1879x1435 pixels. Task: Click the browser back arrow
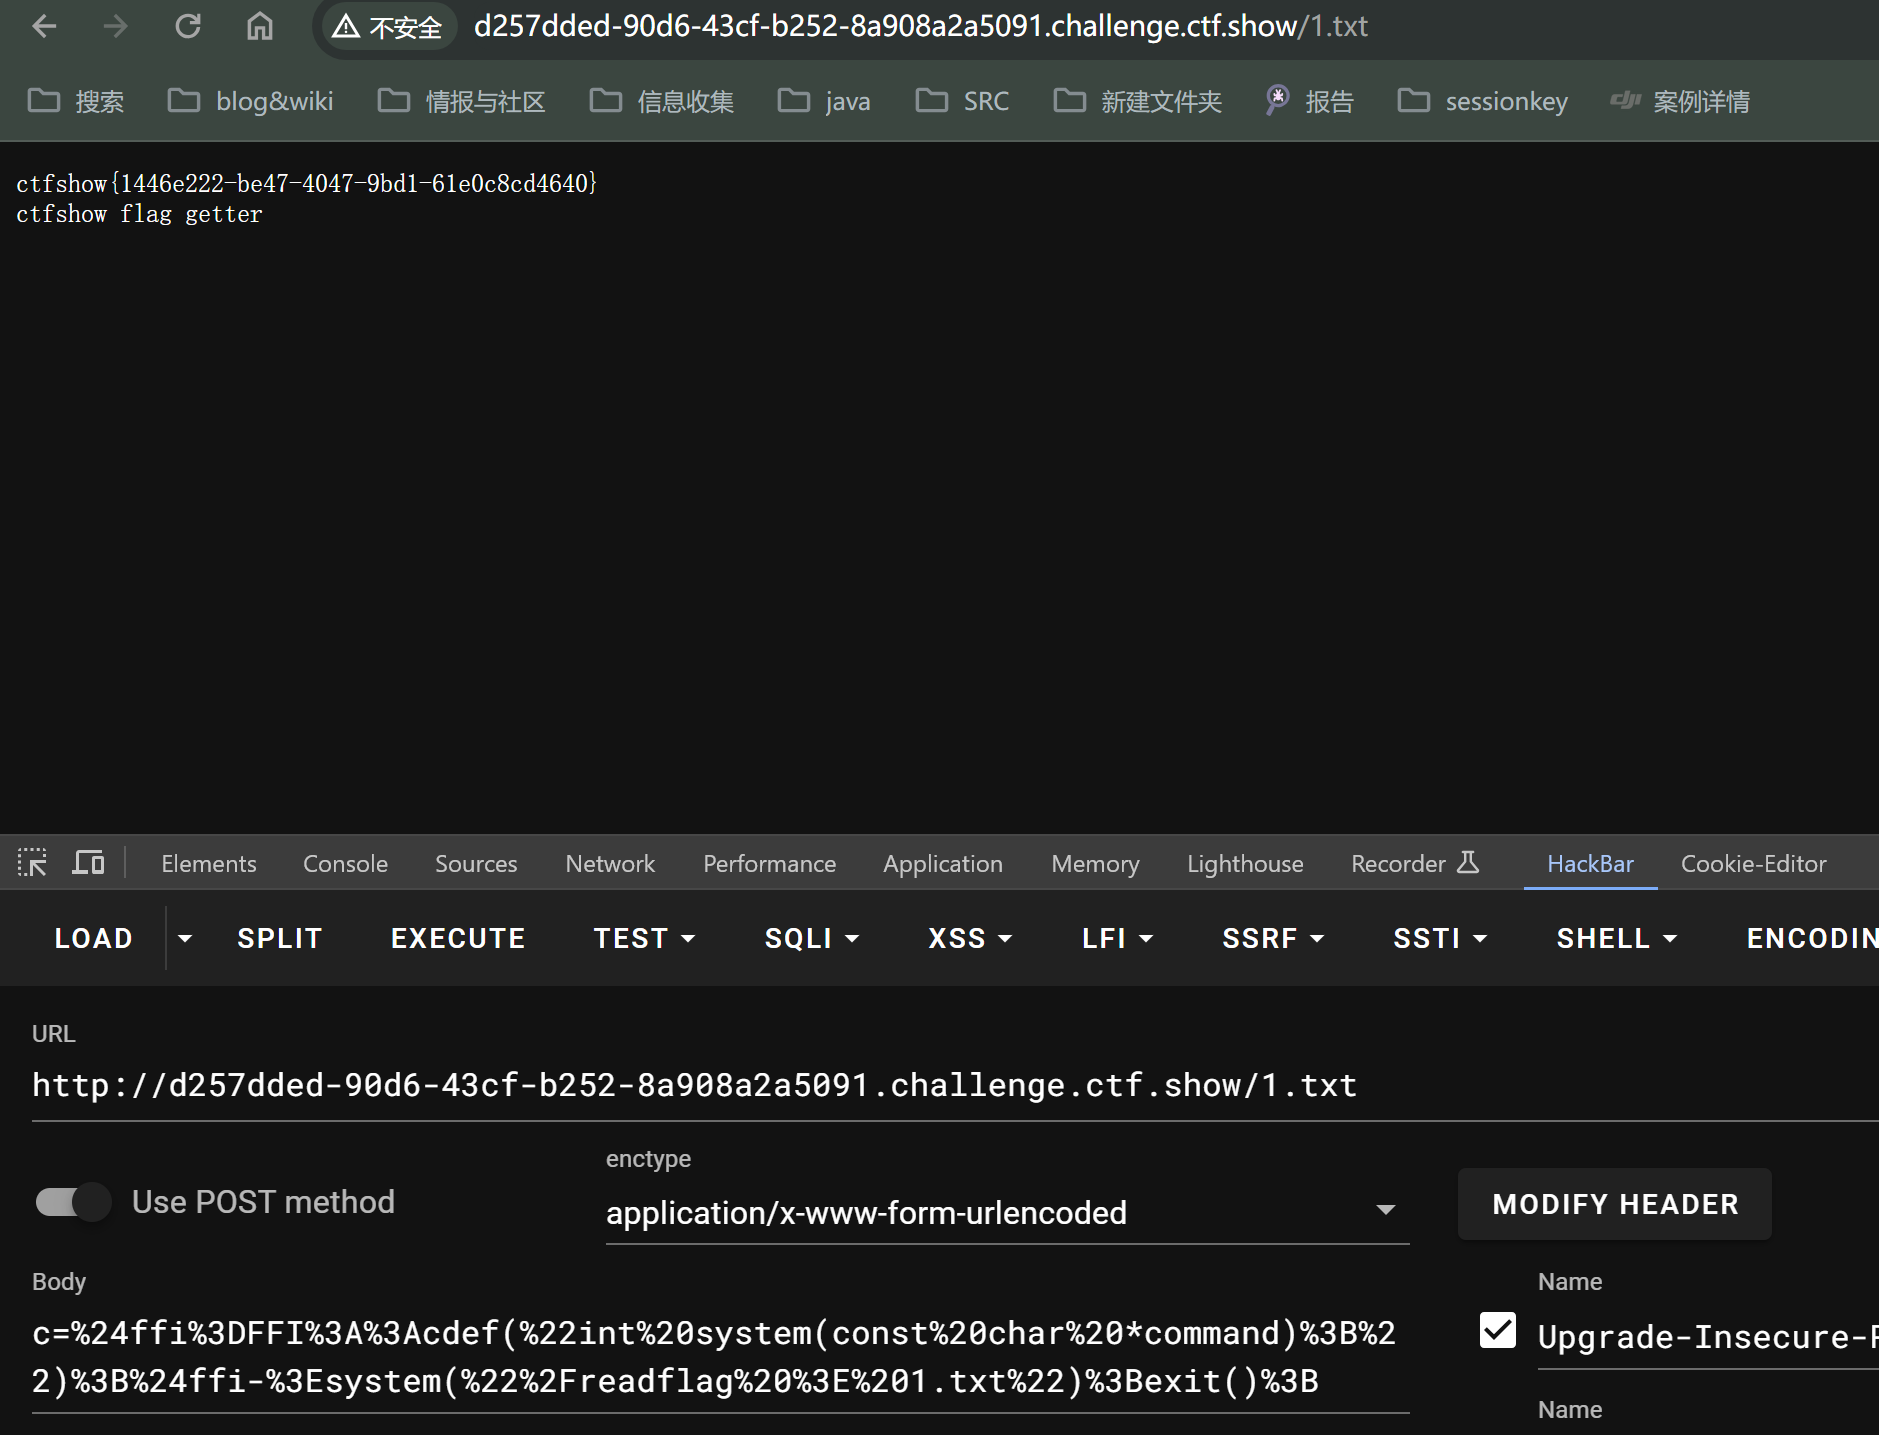point(44,27)
